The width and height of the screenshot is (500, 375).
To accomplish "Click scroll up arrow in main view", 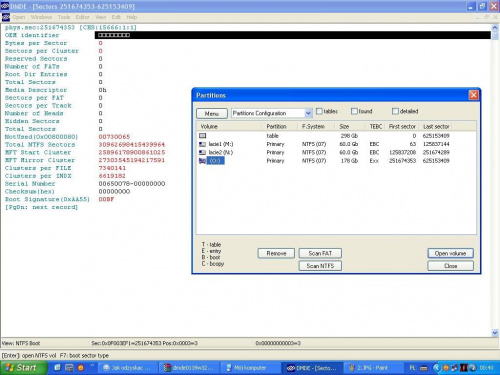I will click(495, 28).
